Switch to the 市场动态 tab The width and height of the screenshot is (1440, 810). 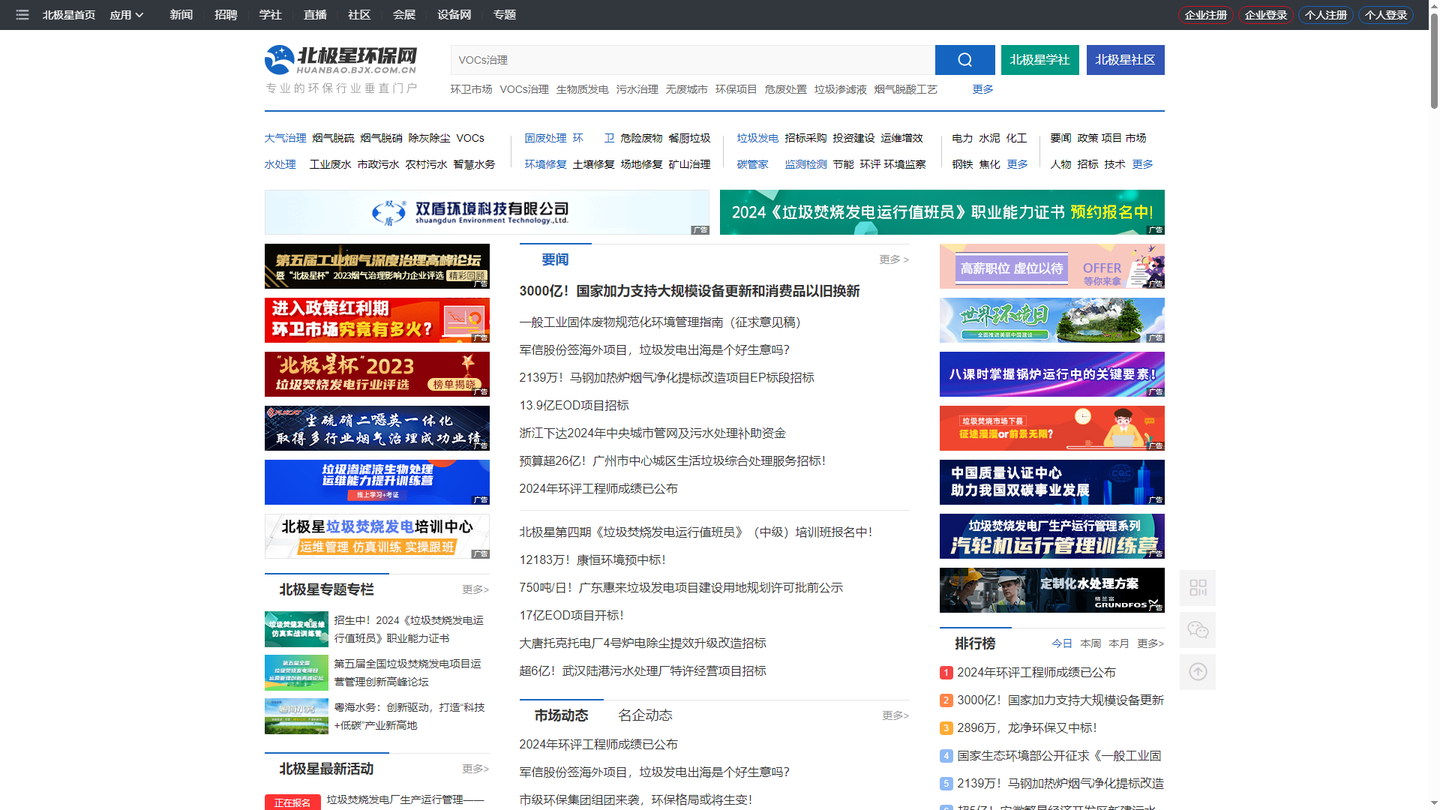561,715
